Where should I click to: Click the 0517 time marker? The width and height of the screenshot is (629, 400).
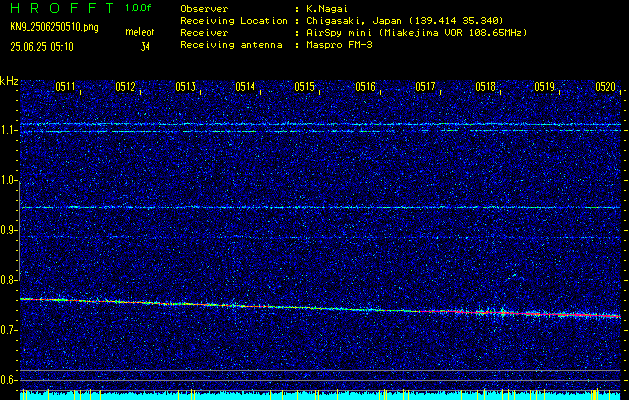425,87
